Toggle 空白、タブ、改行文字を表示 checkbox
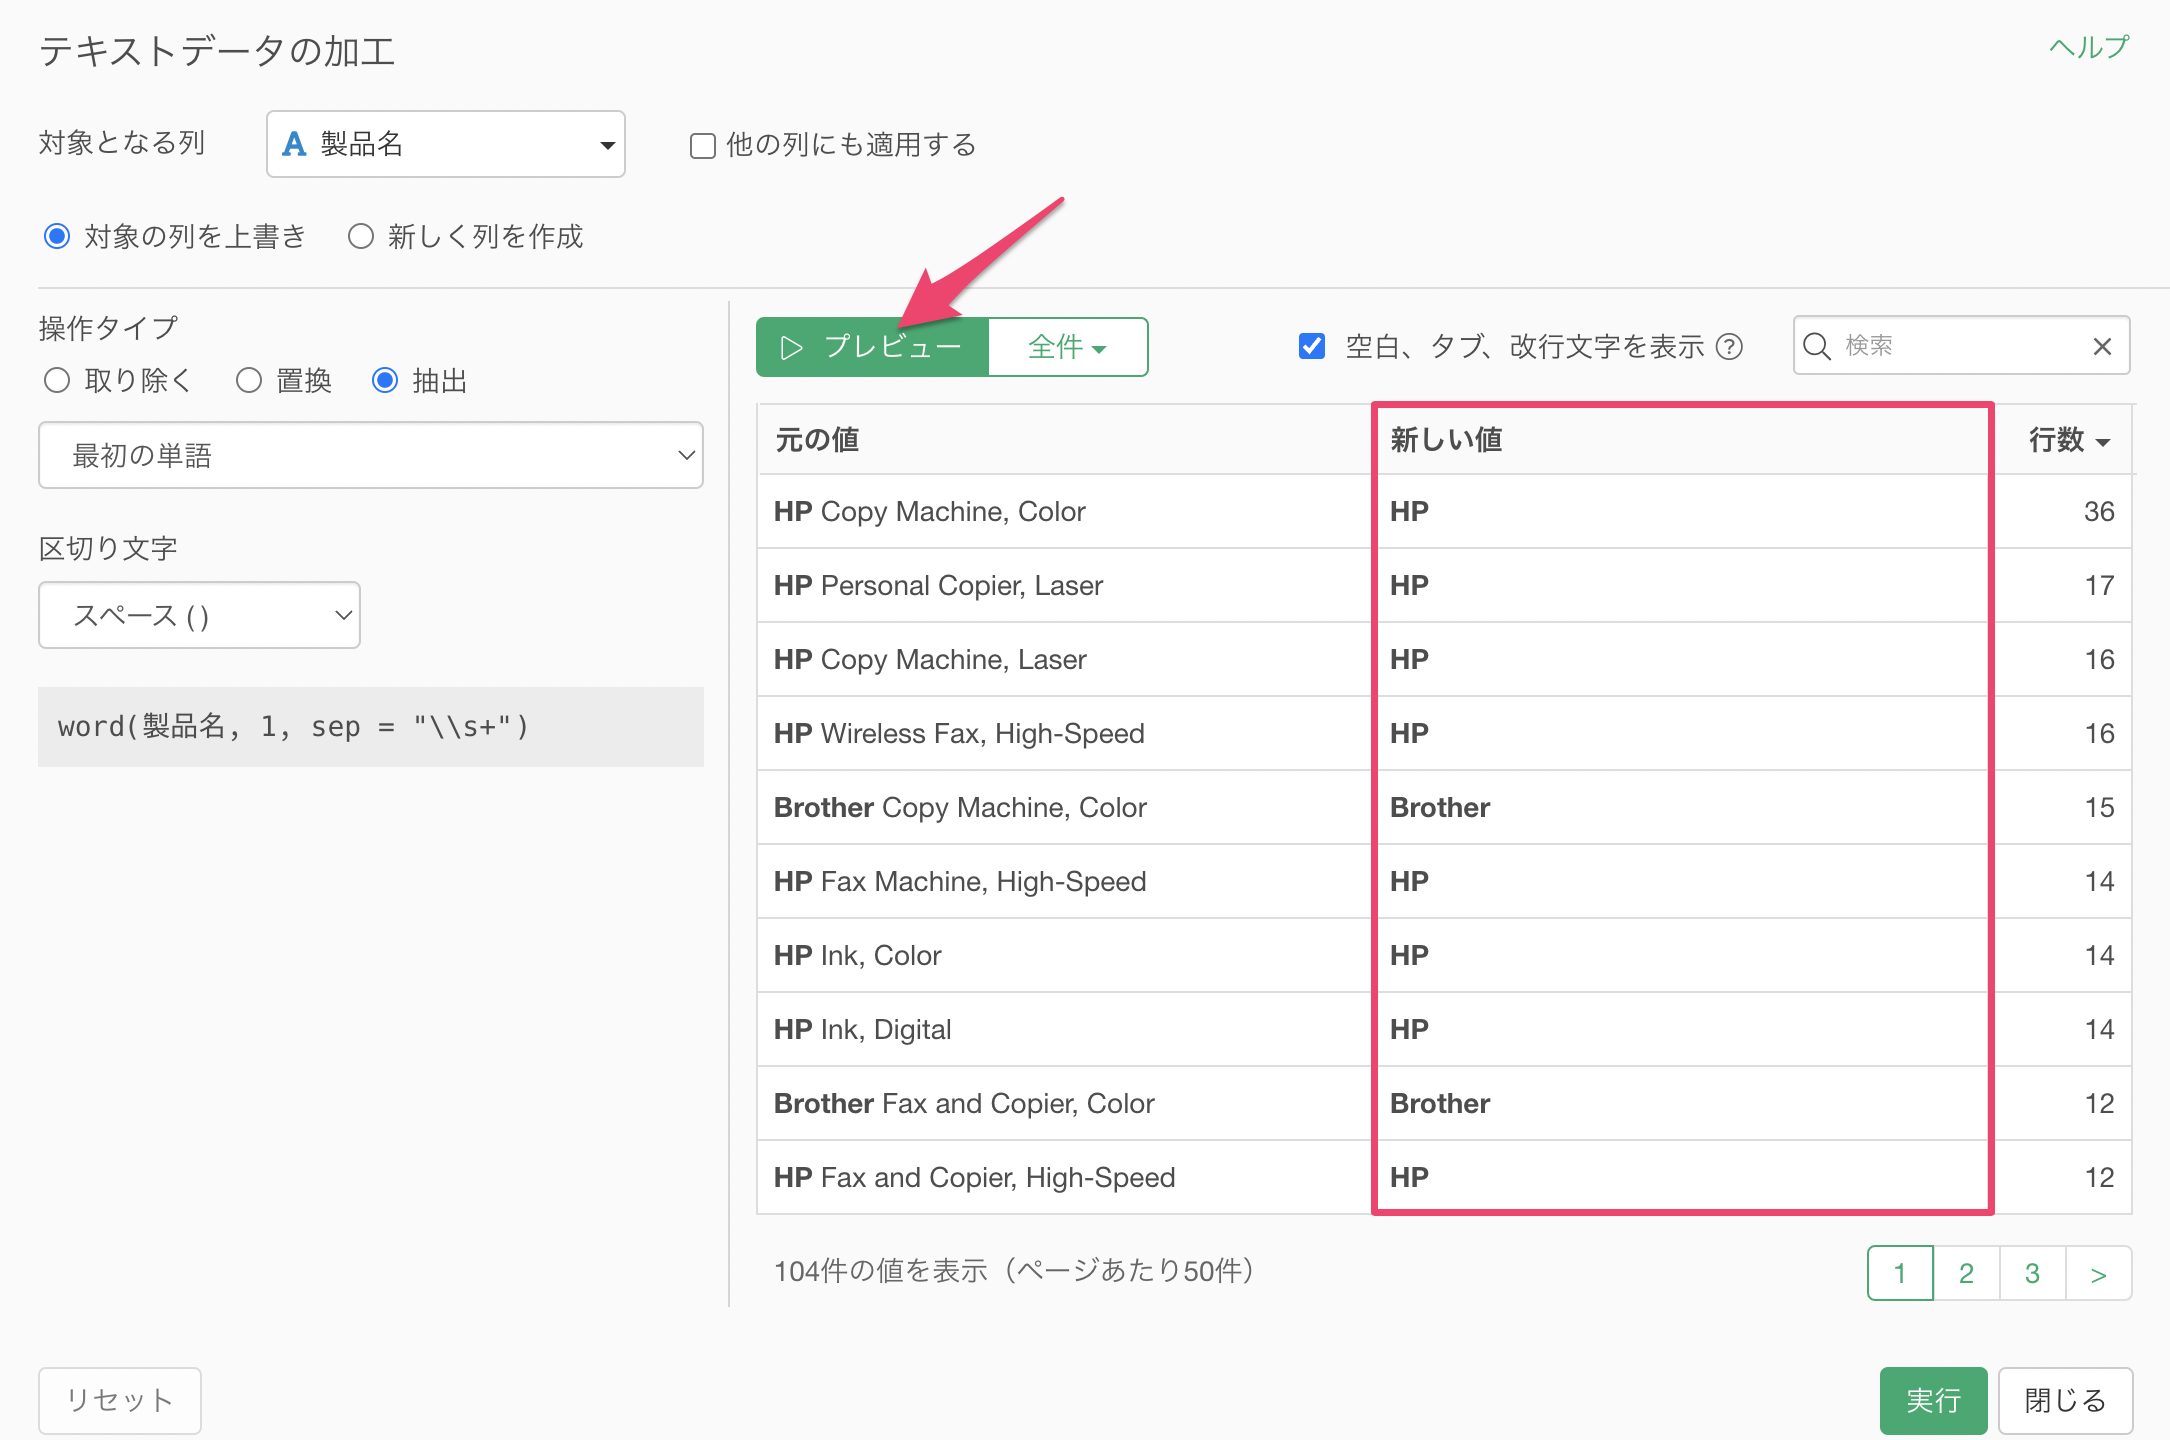The width and height of the screenshot is (2170, 1440). tap(1312, 346)
